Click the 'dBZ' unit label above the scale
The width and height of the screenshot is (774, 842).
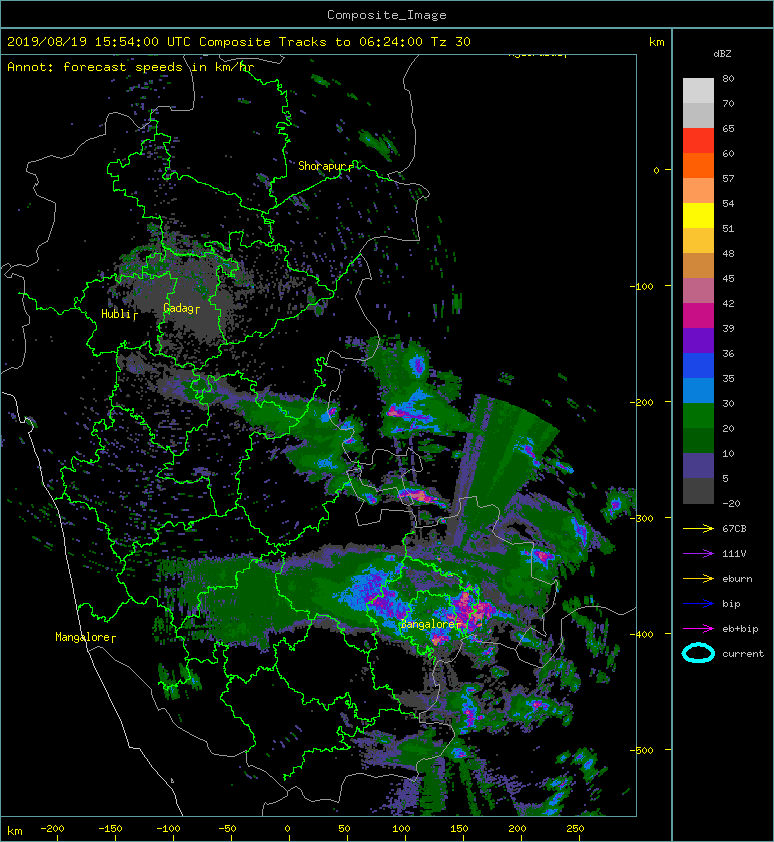click(722, 54)
